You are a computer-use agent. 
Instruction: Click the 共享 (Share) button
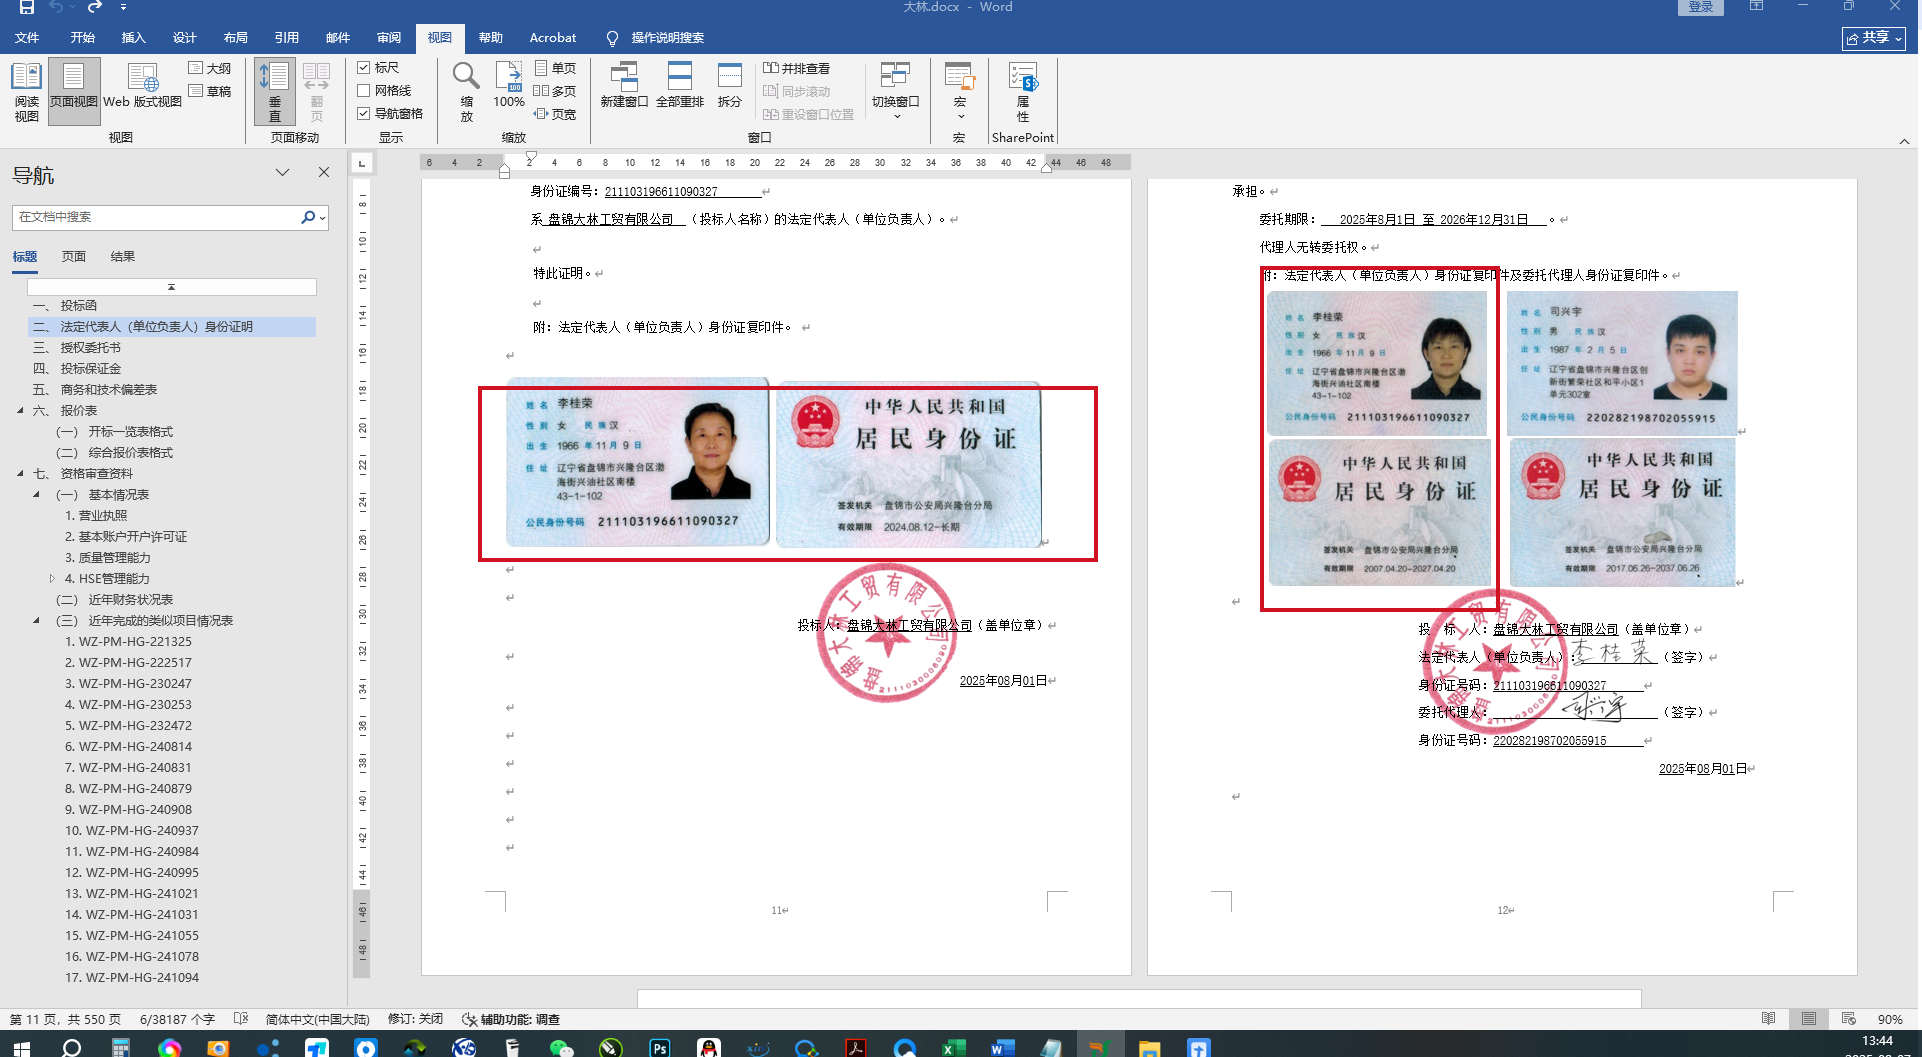coord(1874,38)
